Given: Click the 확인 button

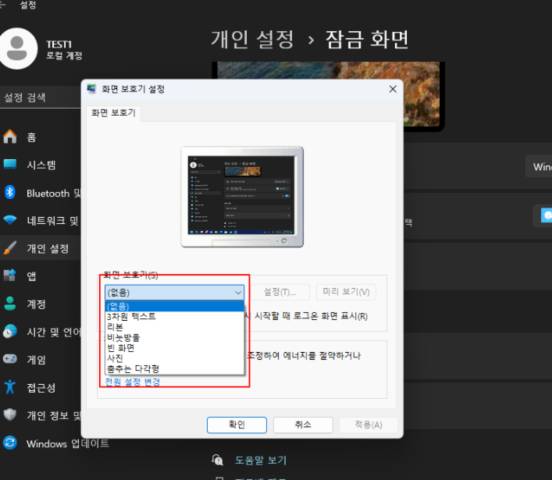Looking at the screenshot, I should coord(237,425).
